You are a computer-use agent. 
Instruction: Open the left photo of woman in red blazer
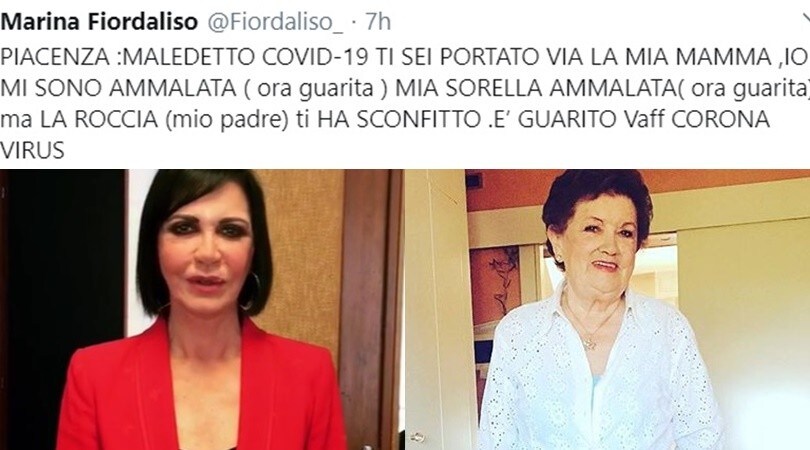click(201, 309)
